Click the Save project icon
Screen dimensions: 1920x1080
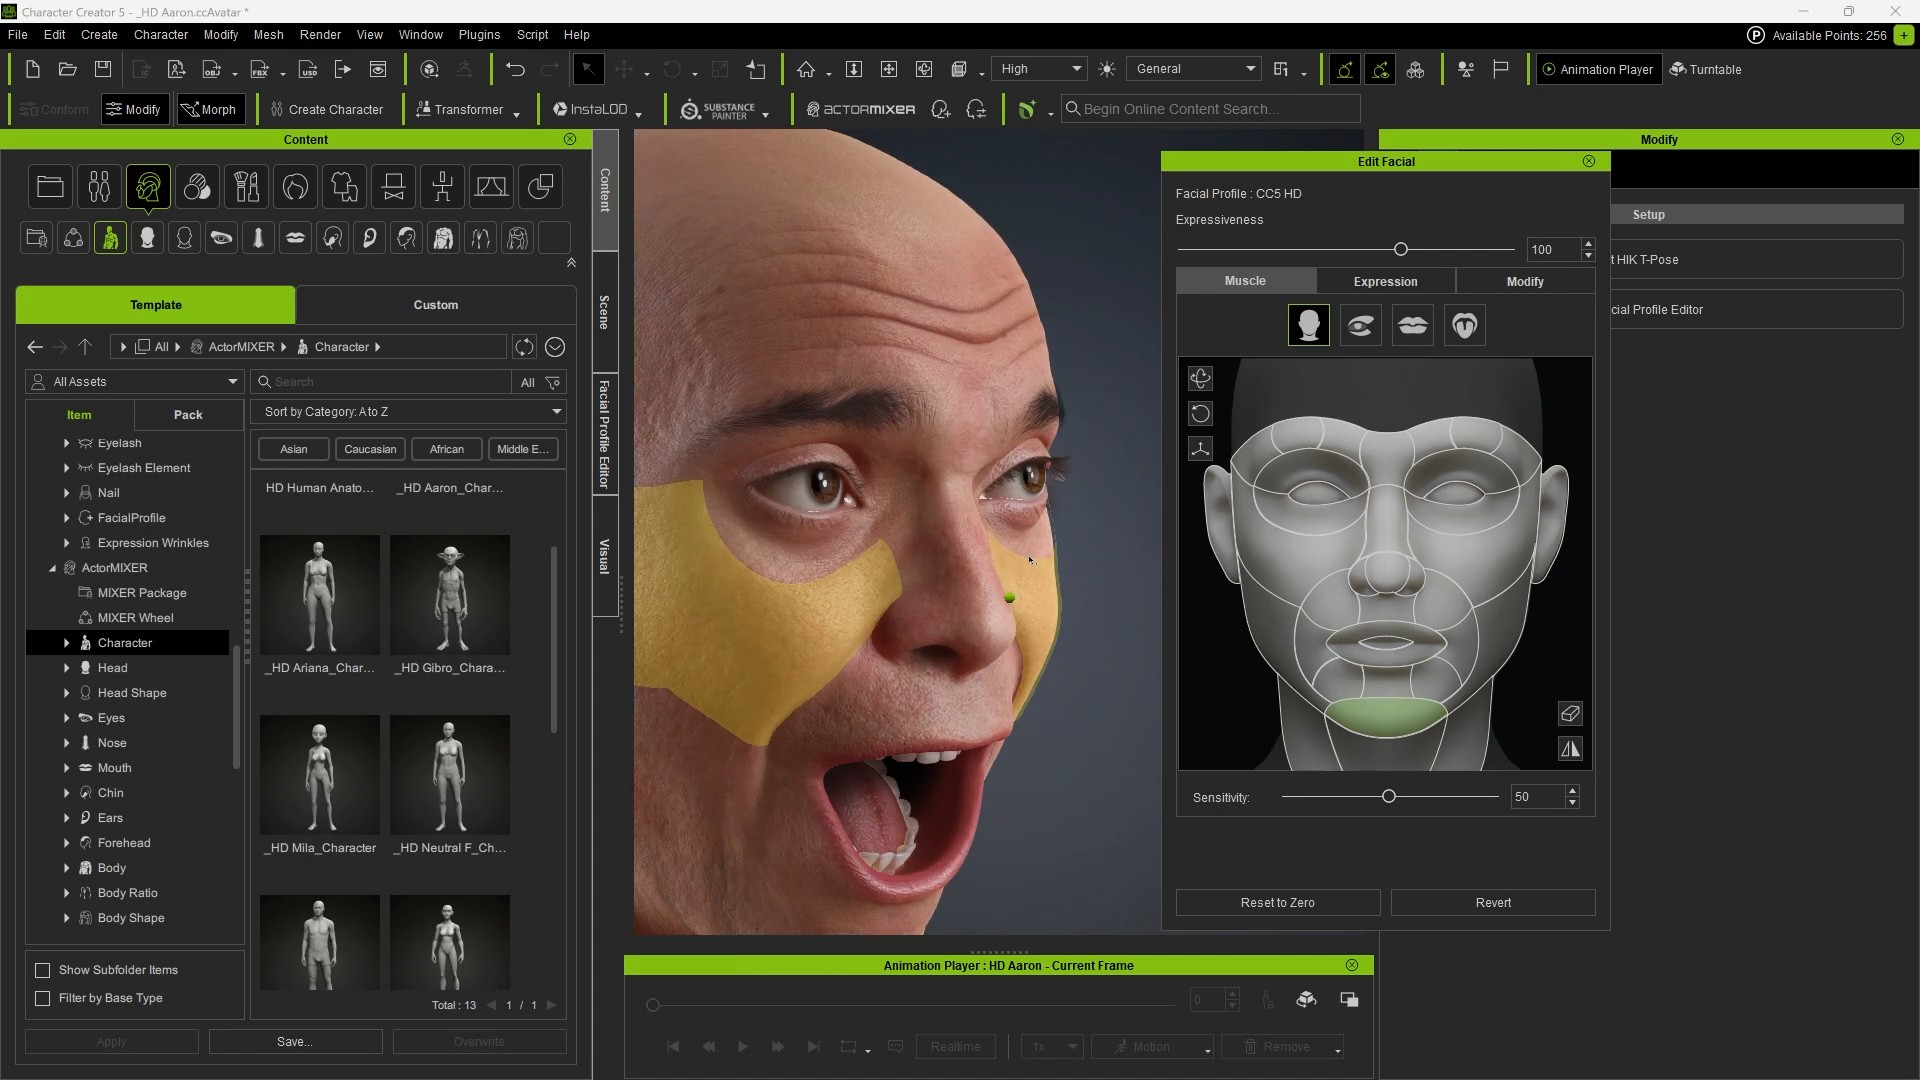pyautogui.click(x=103, y=69)
